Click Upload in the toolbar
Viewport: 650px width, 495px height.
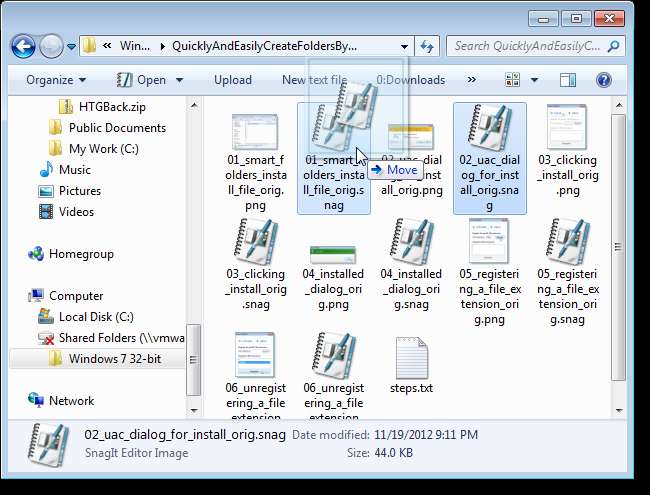coord(233,80)
